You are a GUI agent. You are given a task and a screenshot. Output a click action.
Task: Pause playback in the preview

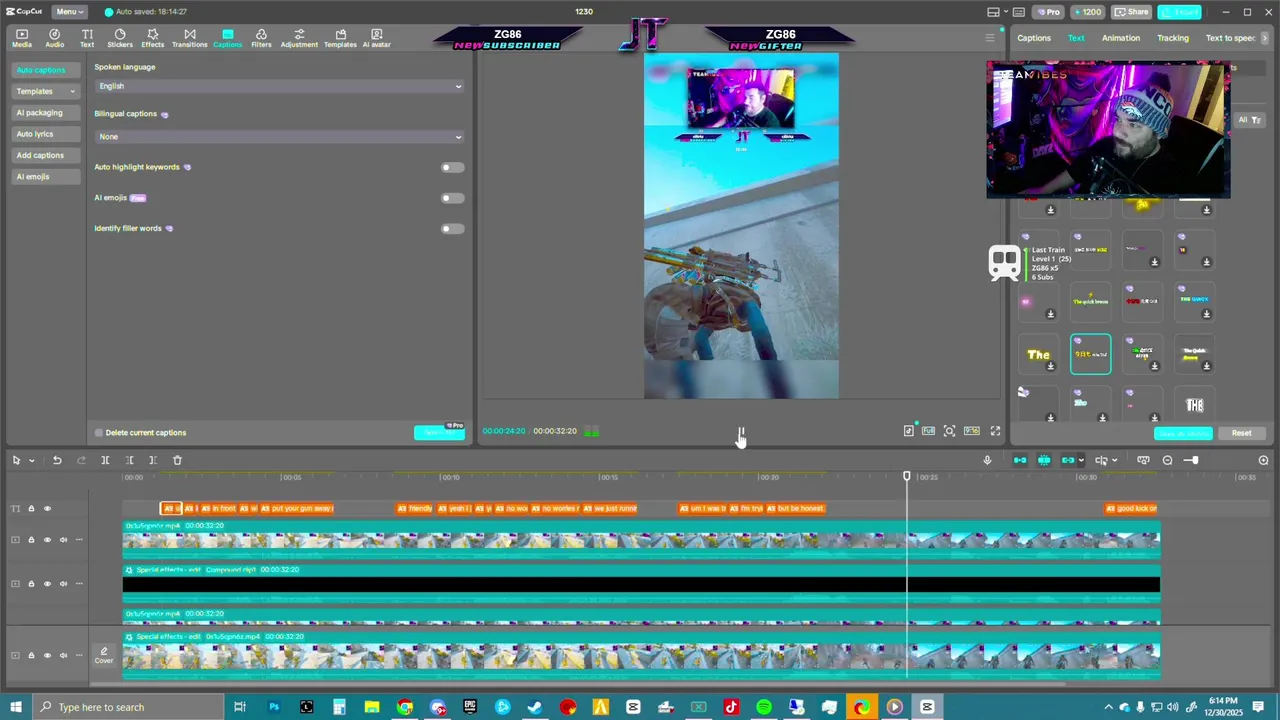click(x=741, y=432)
